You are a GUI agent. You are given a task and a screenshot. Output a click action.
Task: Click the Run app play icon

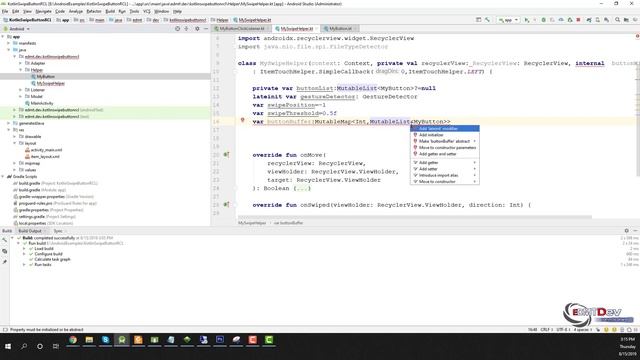click(527, 20)
